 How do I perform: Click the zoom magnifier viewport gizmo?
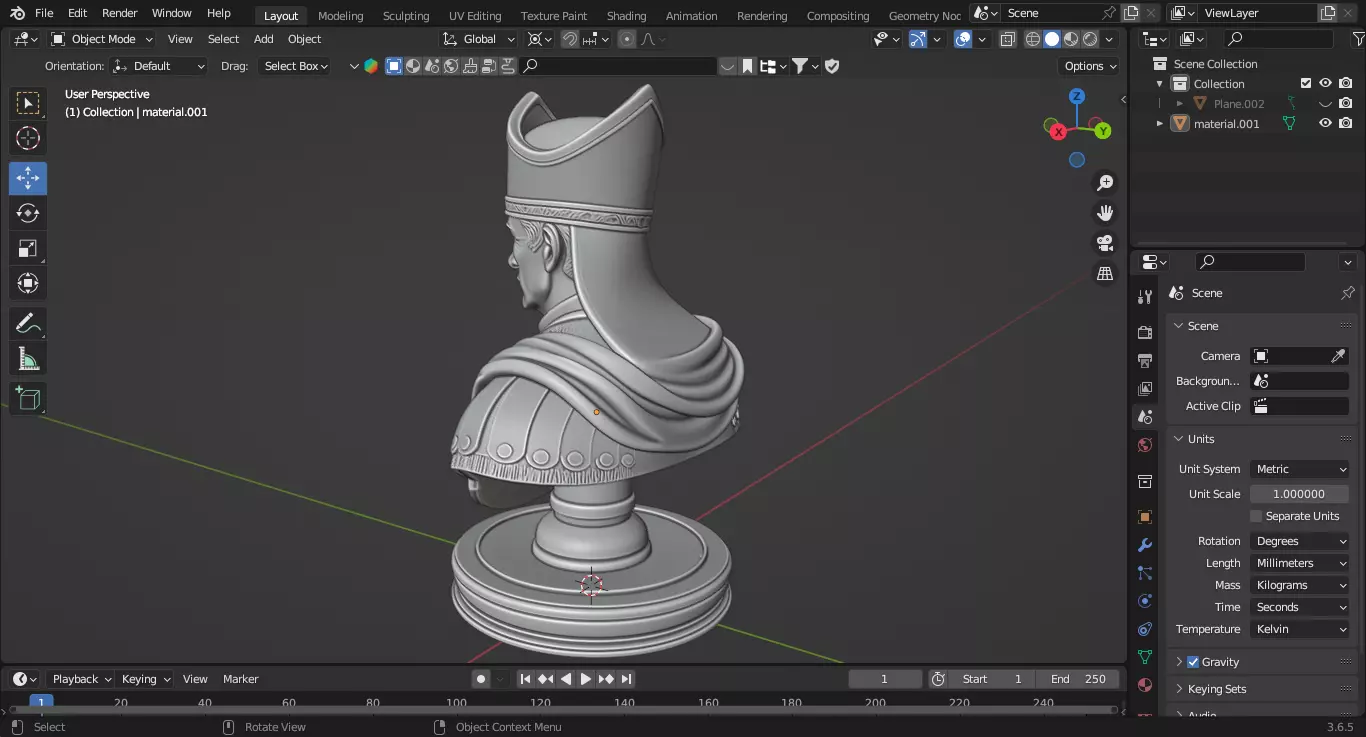pos(1105,183)
